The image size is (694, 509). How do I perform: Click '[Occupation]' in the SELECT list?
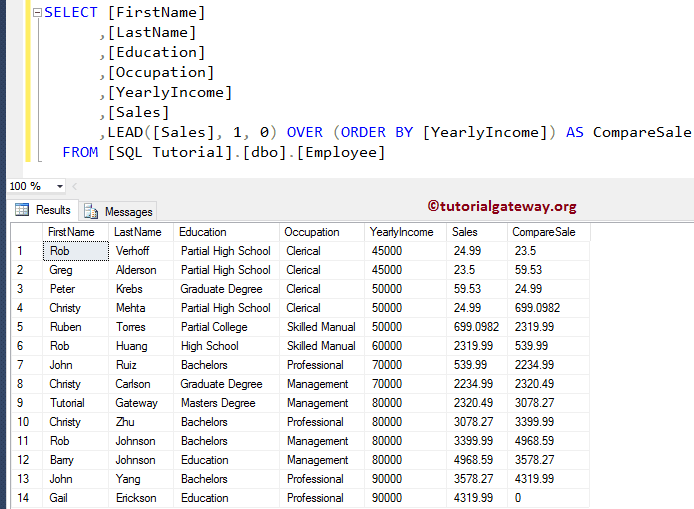161,73
